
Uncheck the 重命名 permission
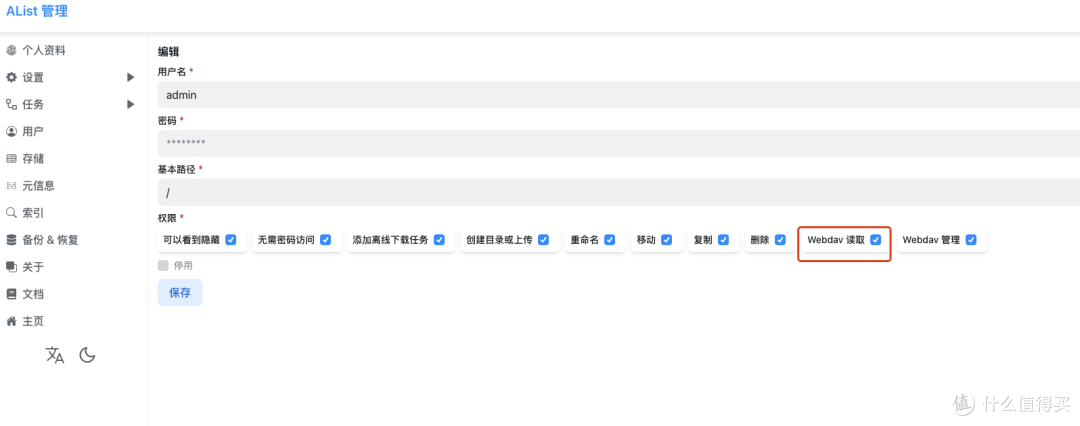click(610, 240)
